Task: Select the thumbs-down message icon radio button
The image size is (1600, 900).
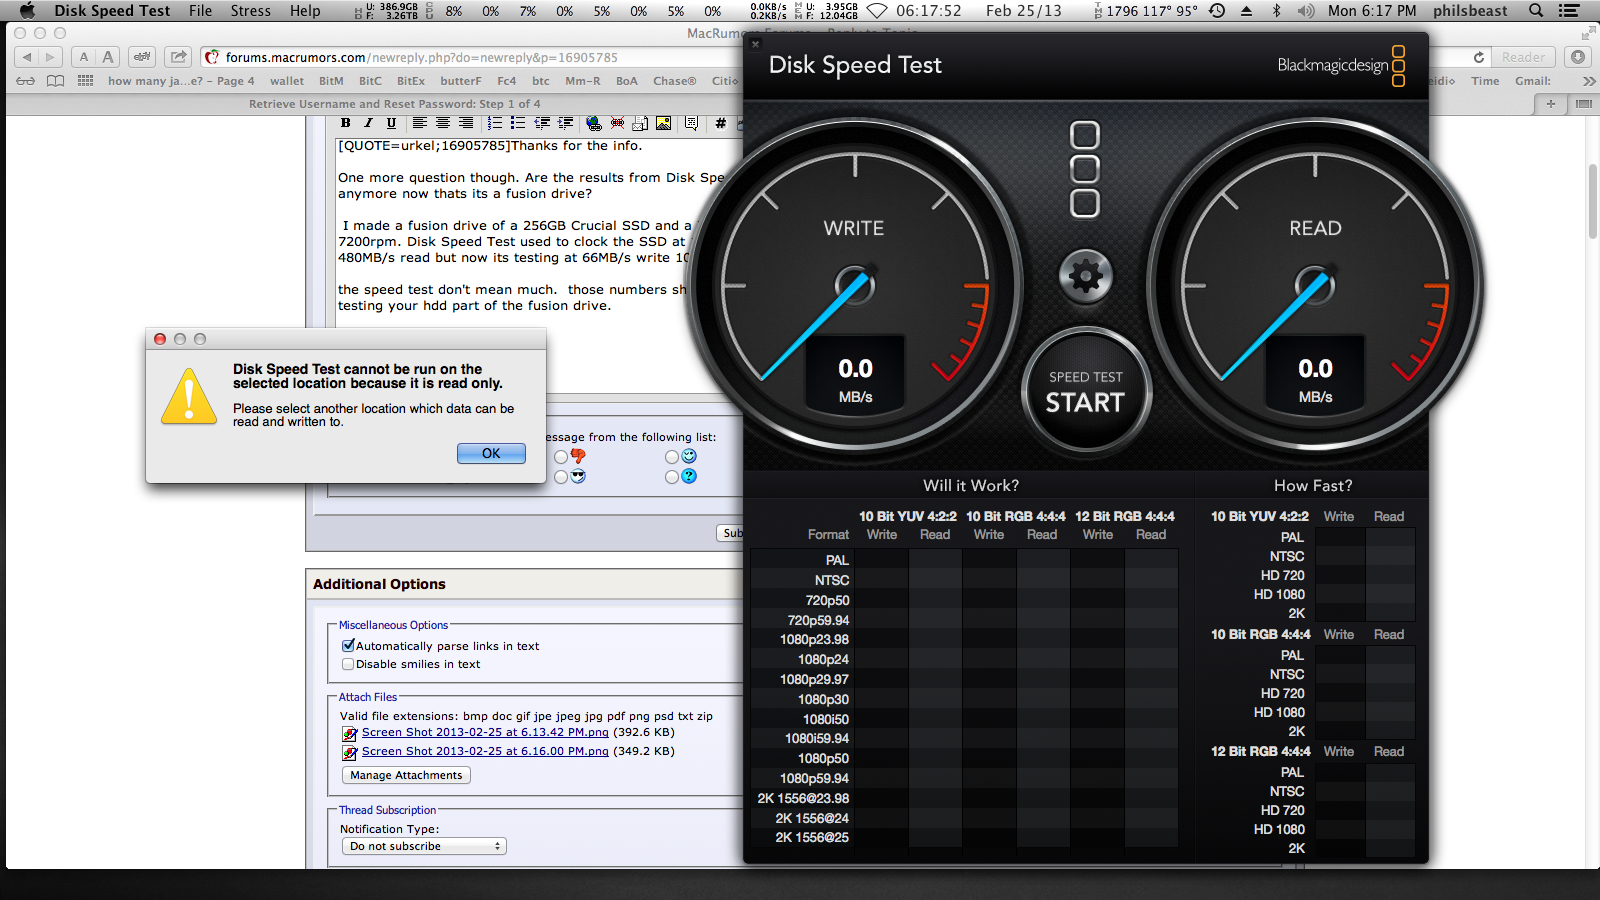Action: pyautogui.click(x=561, y=457)
